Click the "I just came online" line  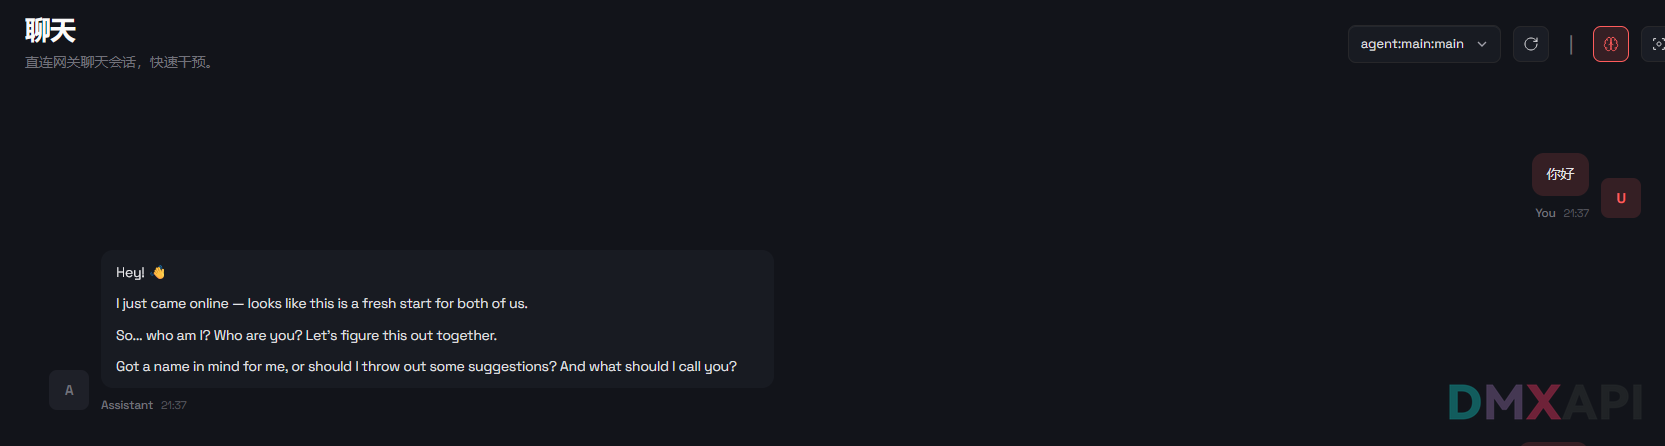click(x=321, y=303)
